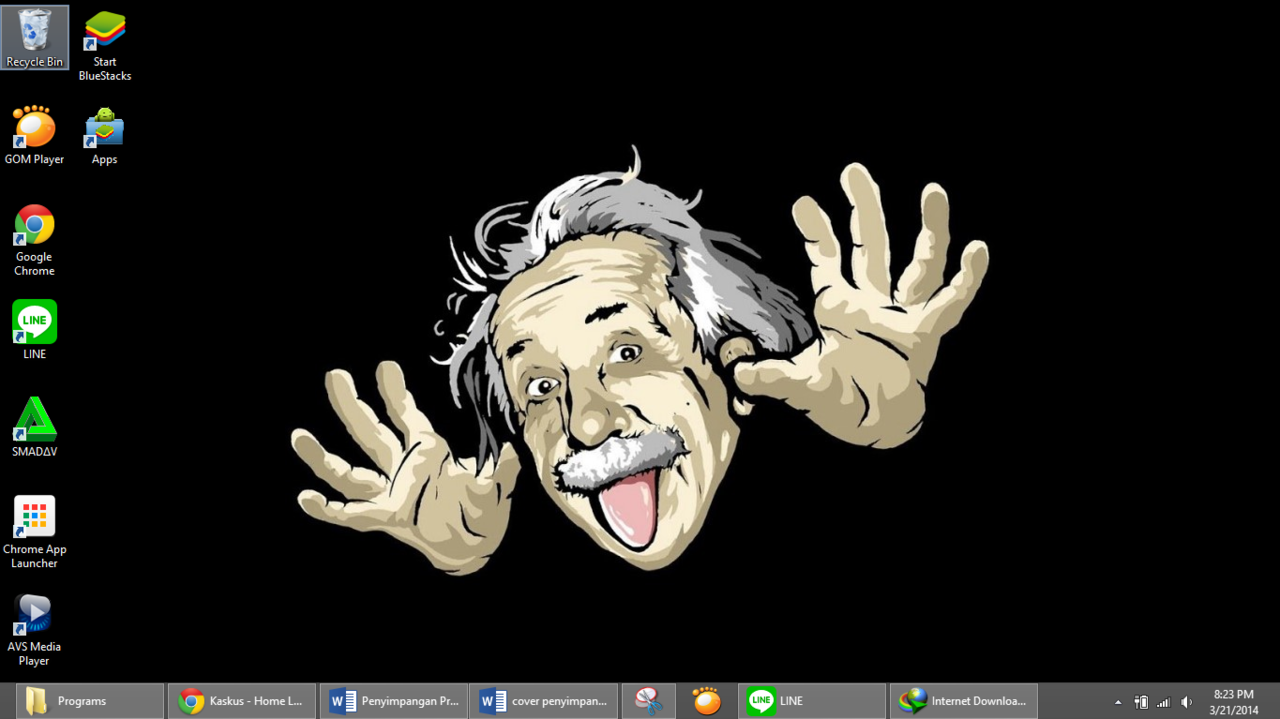The width and height of the screenshot is (1280, 719).
Task: Open the Programs folder taskbar button
Action: coord(90,701)
